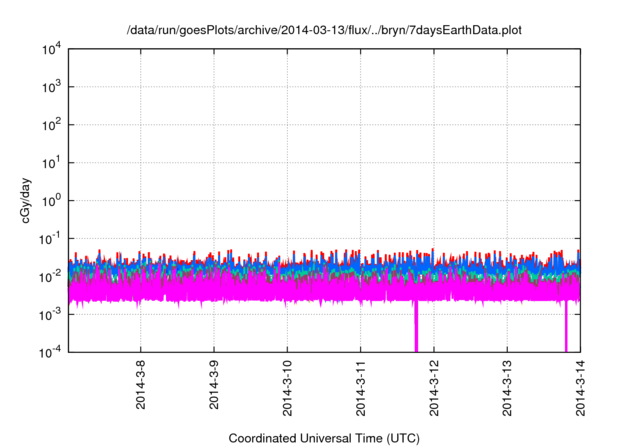Click the cGy/day y-axis label

(26, 200)
